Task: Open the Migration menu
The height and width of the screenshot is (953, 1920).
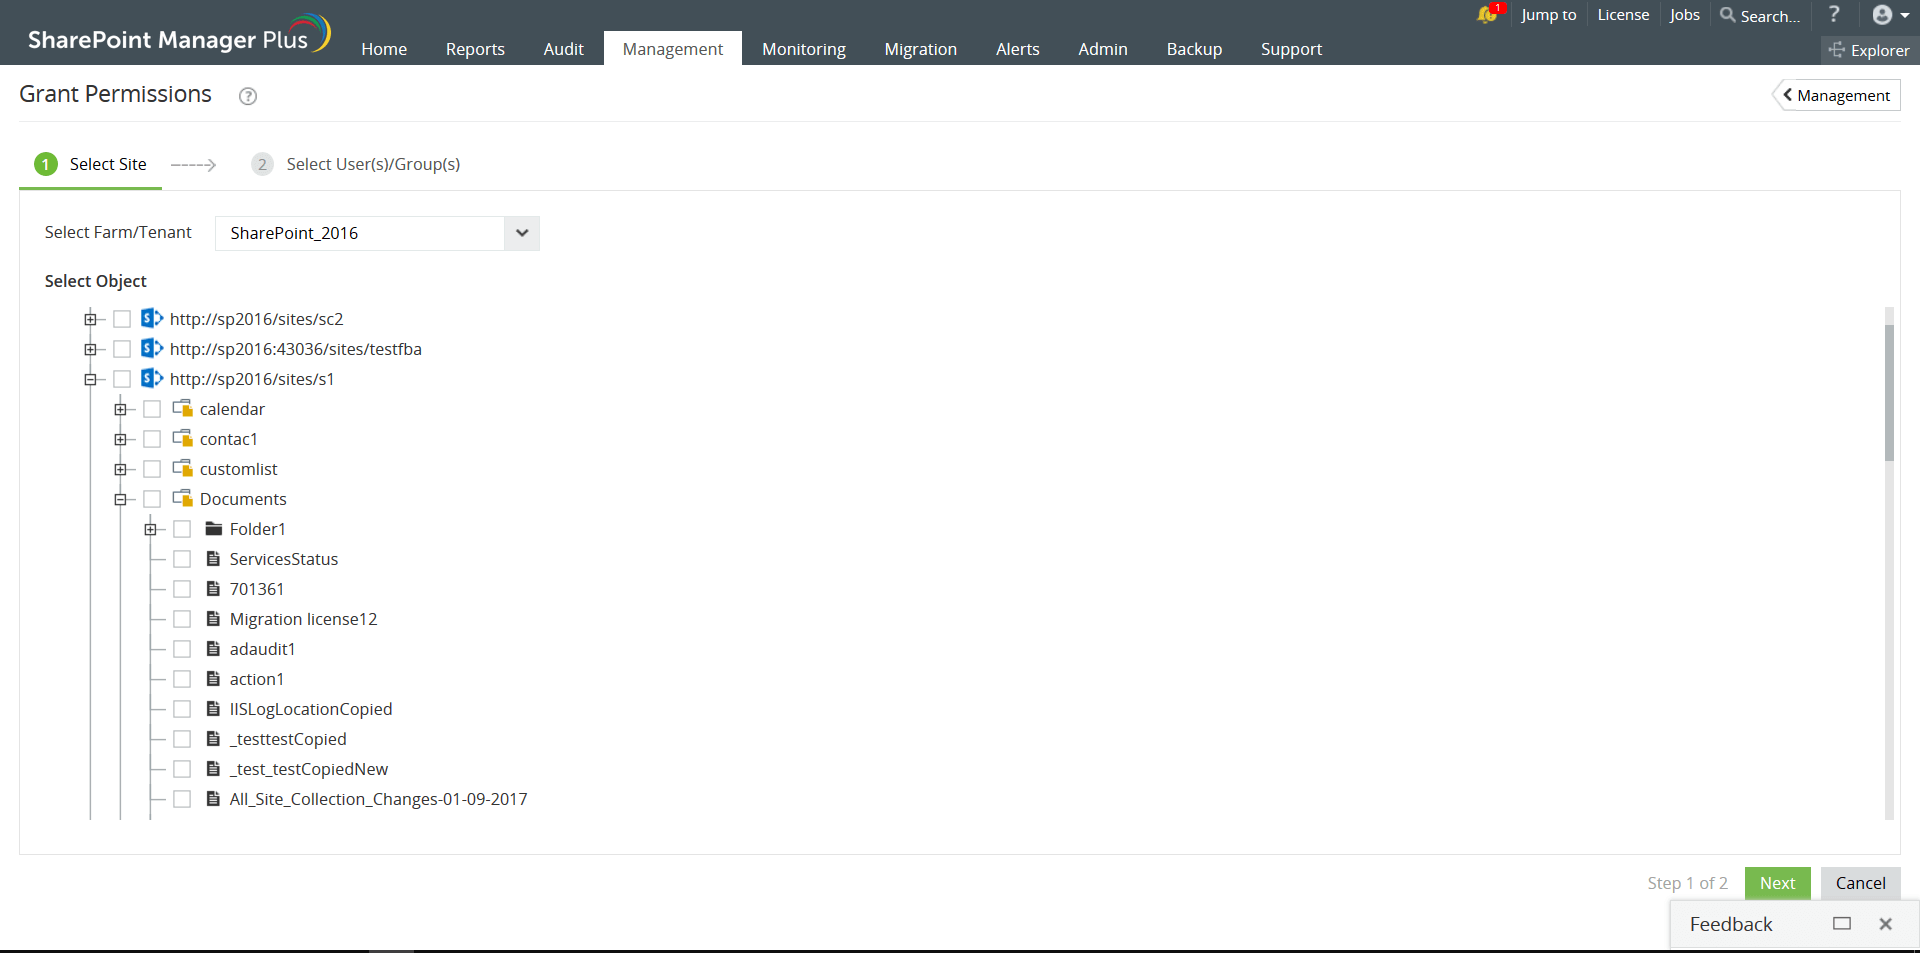Action: (920, 49)
